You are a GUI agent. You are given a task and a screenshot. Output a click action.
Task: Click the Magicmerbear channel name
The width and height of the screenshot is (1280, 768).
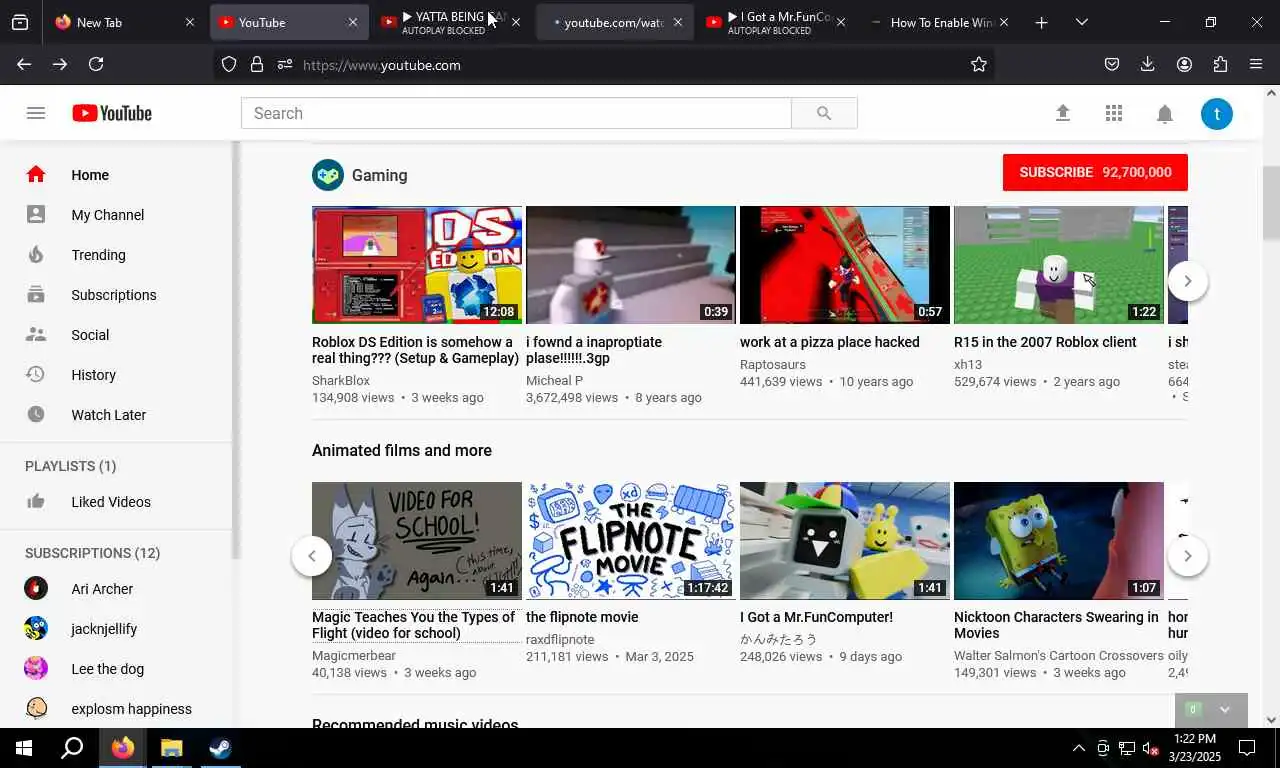click(x=354, y=656)
